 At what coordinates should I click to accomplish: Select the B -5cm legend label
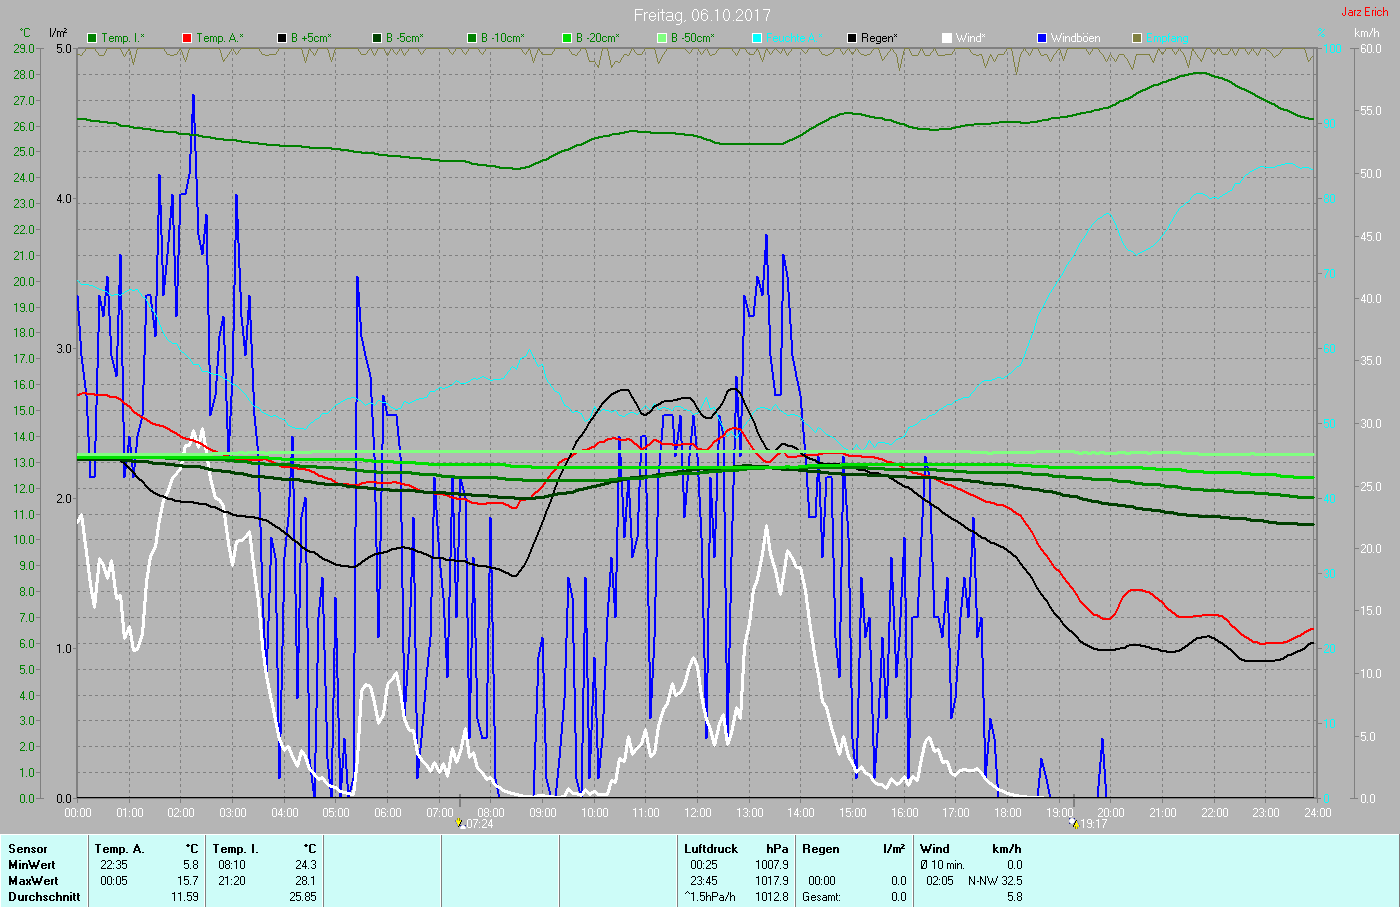pyautogui.click(x=404, y=38)
